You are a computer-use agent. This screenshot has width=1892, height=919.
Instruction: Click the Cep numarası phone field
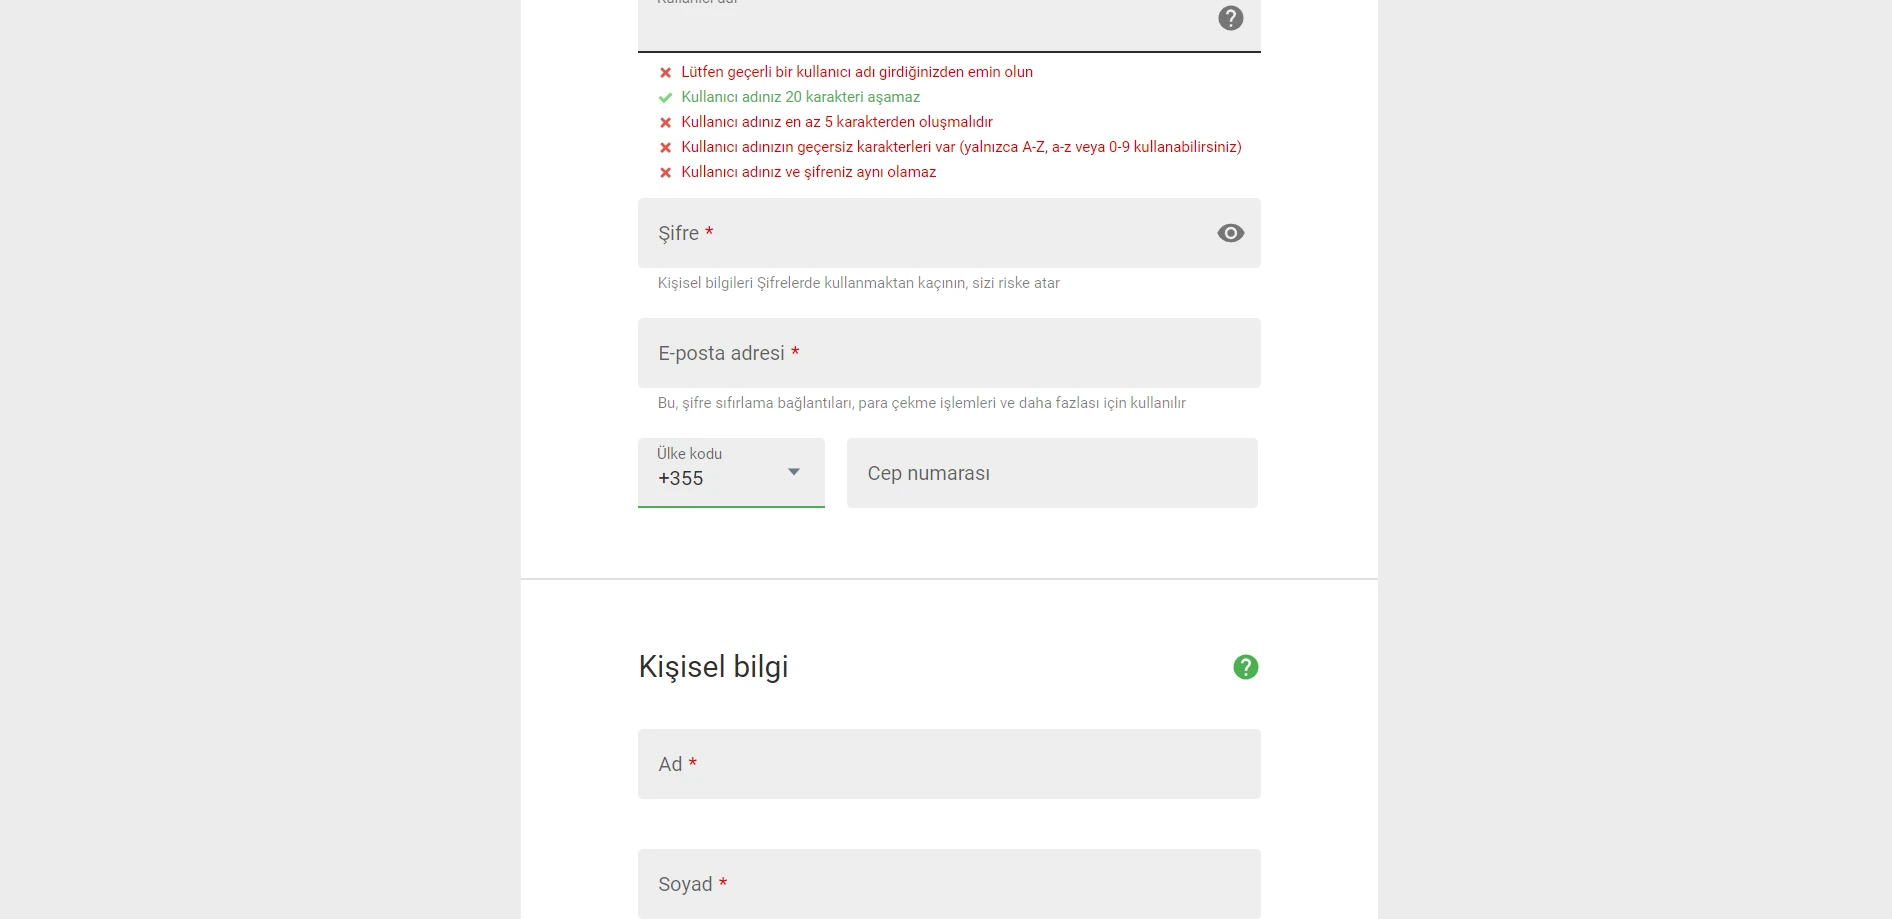pyautogui.click(x=1052, y=473)
